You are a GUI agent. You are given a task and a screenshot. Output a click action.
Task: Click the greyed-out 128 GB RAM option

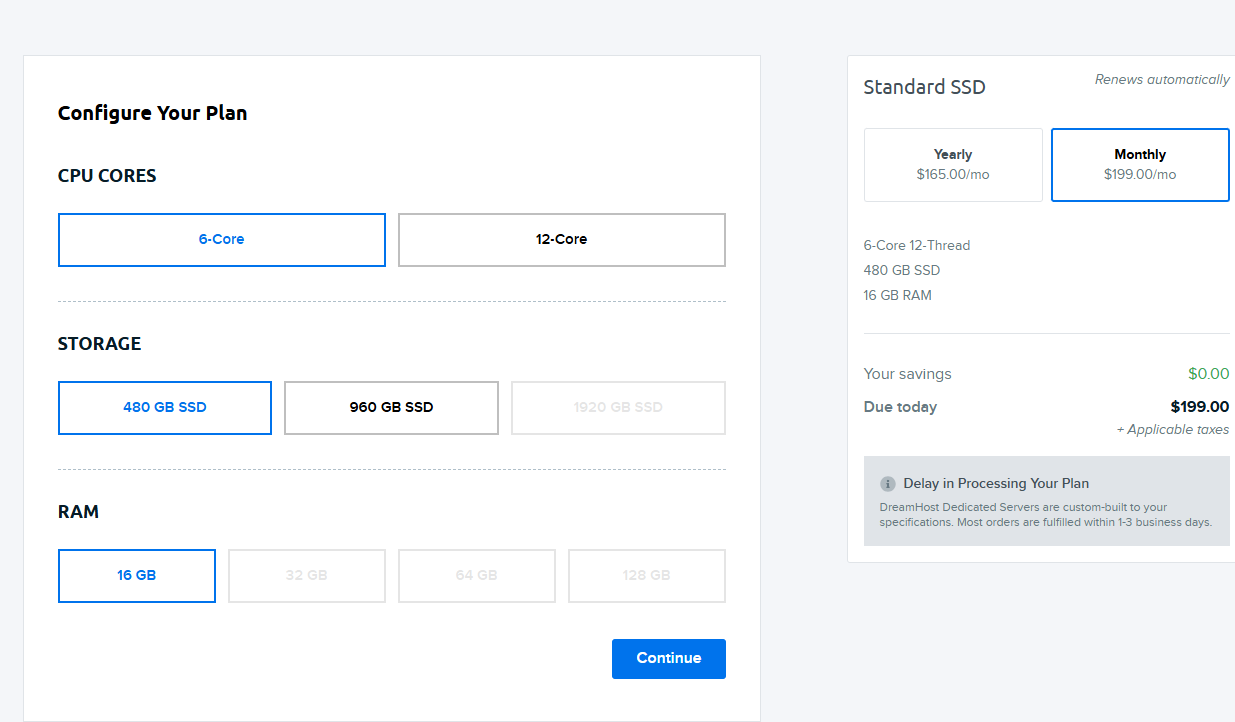coord(647,576)
